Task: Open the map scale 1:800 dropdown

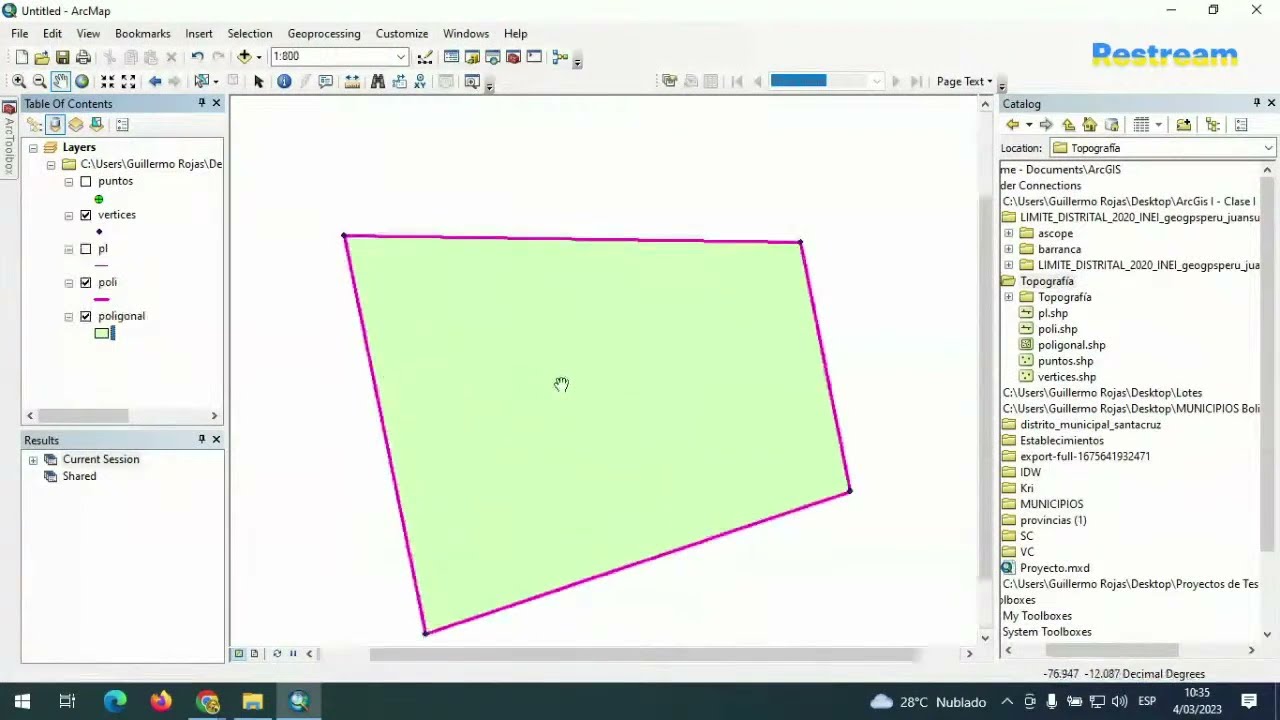Action: [400, 57]
